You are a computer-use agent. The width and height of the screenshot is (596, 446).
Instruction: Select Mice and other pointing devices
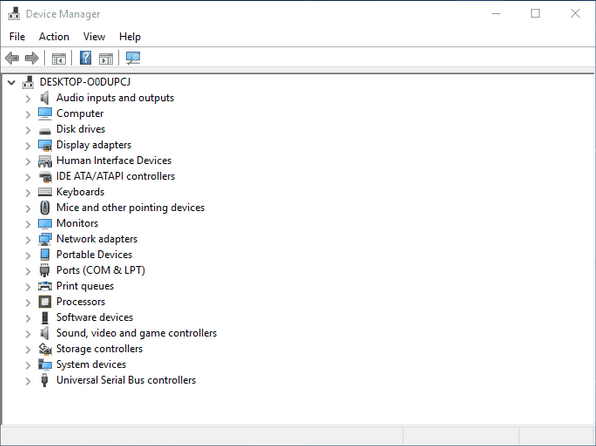point(130,208)
